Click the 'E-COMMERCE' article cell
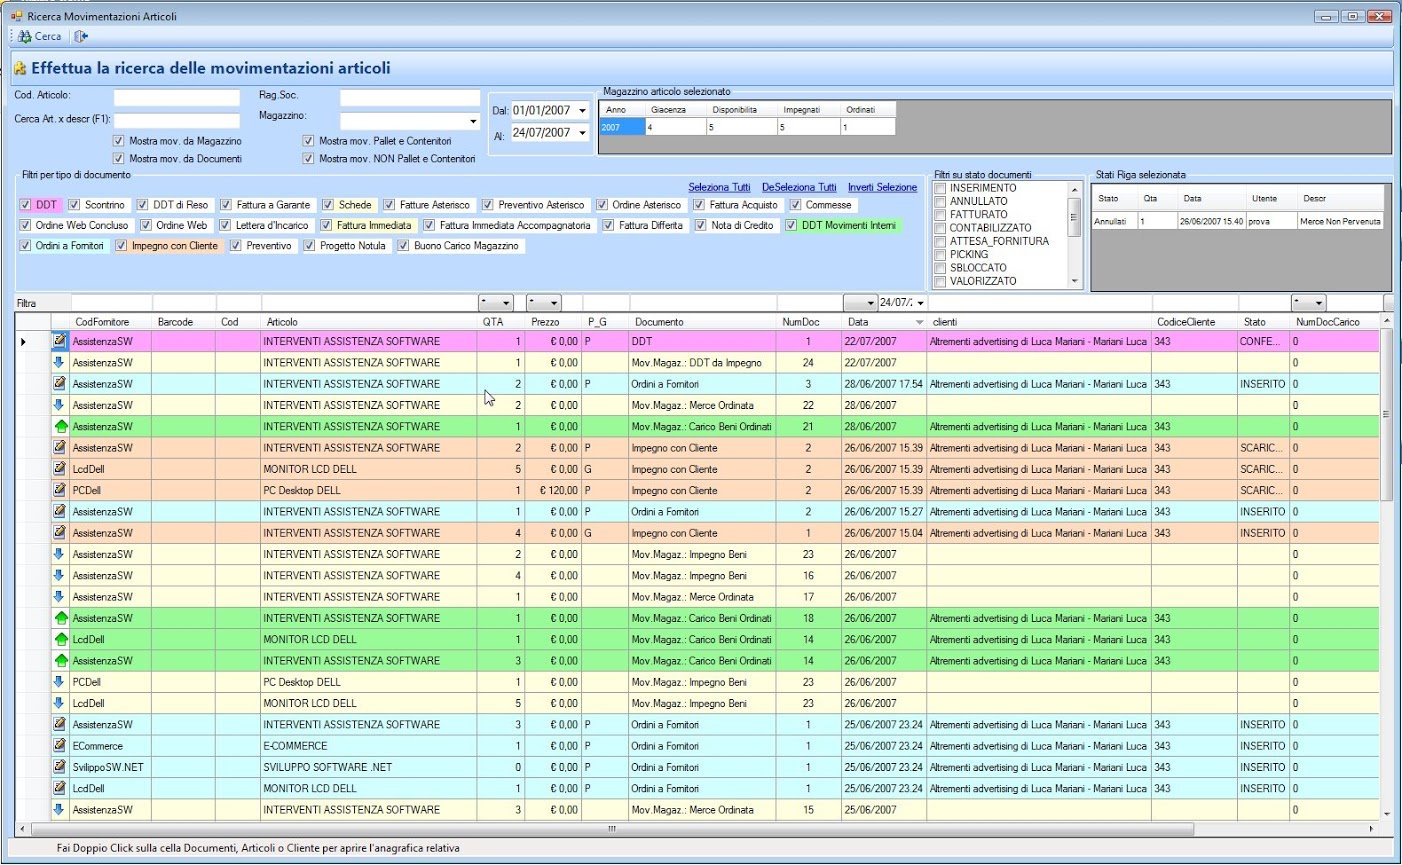1402x865 pixels. coord(369,746)
